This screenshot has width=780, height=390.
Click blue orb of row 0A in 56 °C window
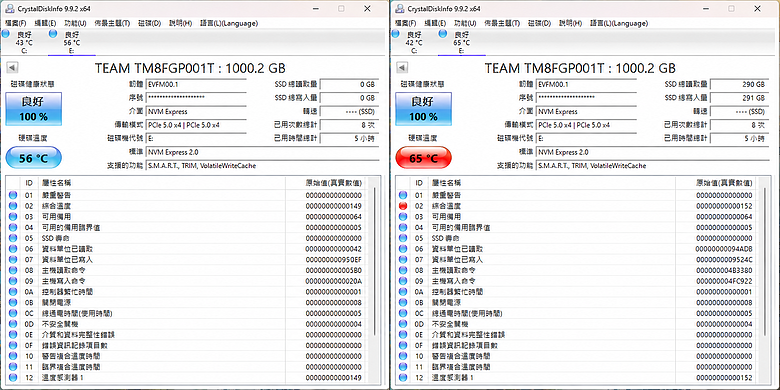click(x=13, y=292)
